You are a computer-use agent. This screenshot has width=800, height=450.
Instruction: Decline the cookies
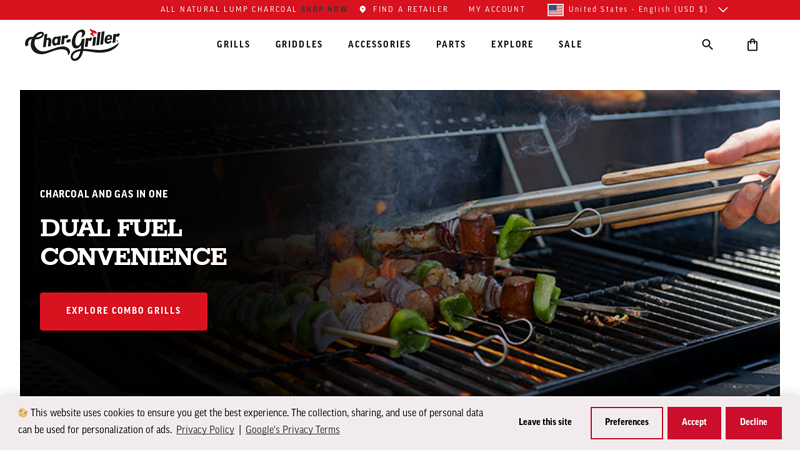pos(754,422)
